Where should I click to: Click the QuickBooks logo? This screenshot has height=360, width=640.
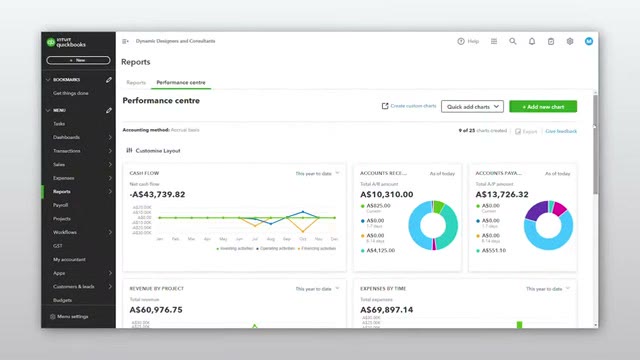coord(66,42)
